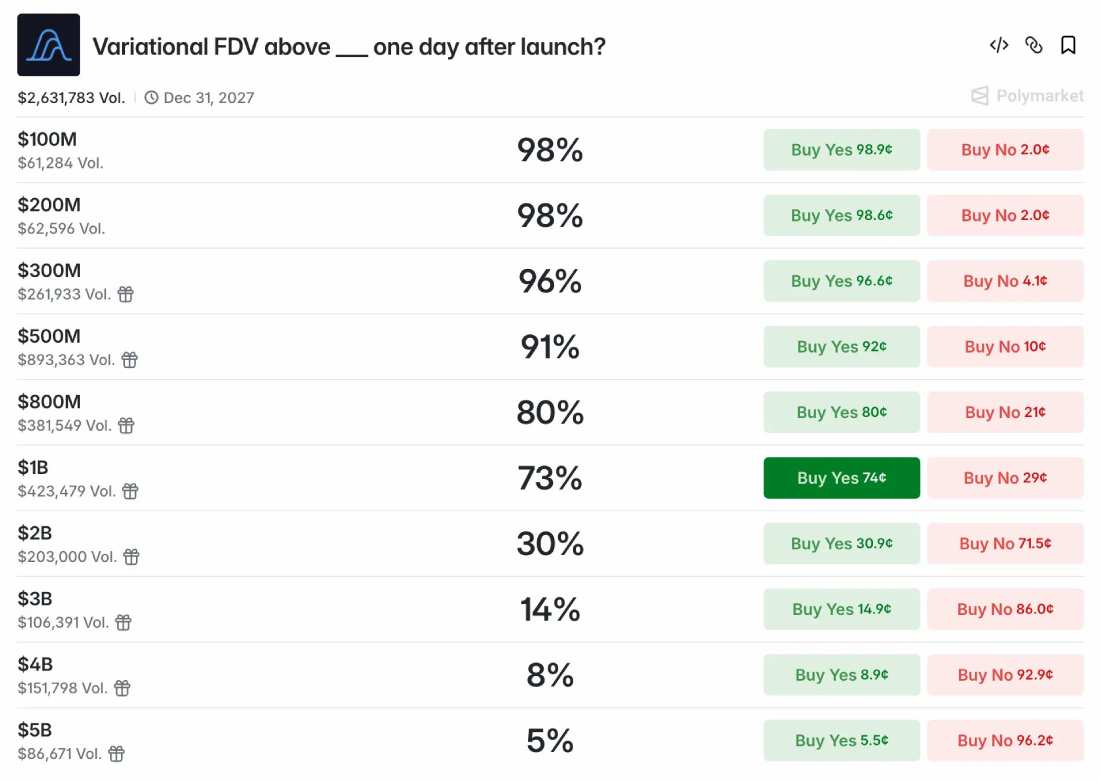Image resolution: width=1100 pixels, height=782 pixels.
Task: Buy Yes at 74¢ for $1B
Action: pyautogui.click(x=841, y=478)
